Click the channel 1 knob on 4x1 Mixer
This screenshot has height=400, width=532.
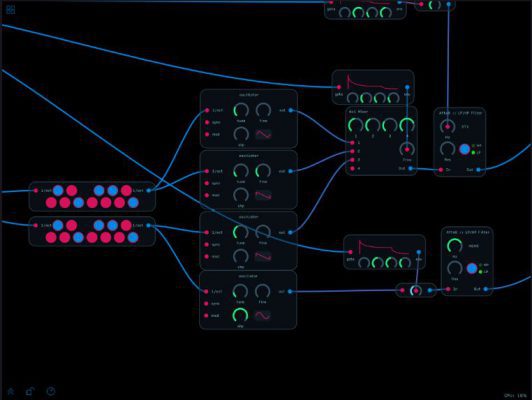(356, 125)
